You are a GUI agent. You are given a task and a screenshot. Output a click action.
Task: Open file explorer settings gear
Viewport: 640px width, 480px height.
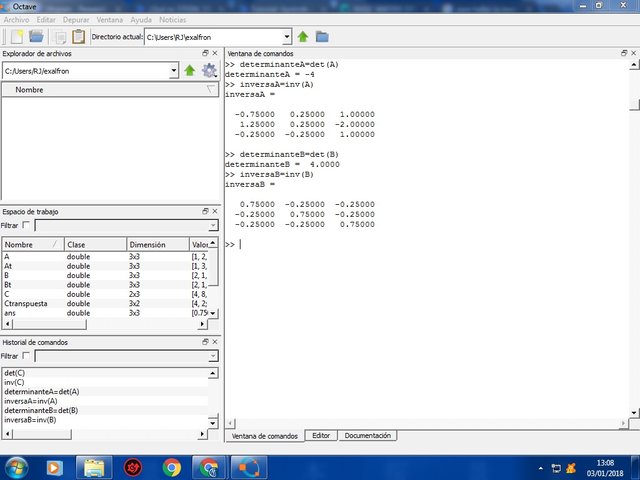(x=209, y=71)
